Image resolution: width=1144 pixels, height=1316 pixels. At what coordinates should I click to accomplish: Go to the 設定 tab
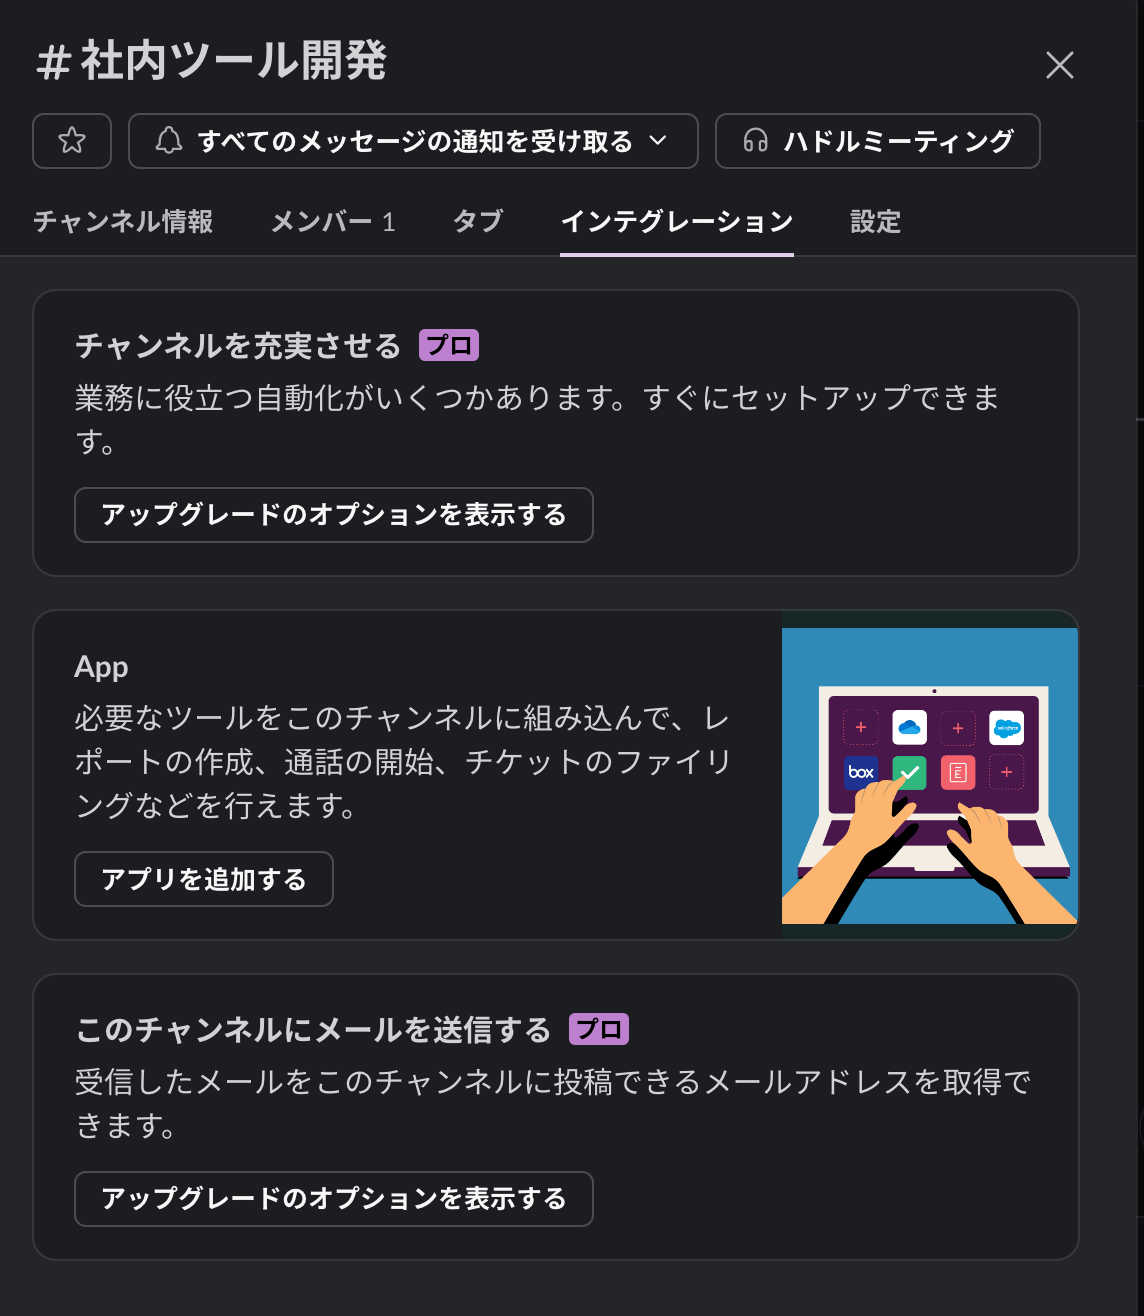click(875, 221)
